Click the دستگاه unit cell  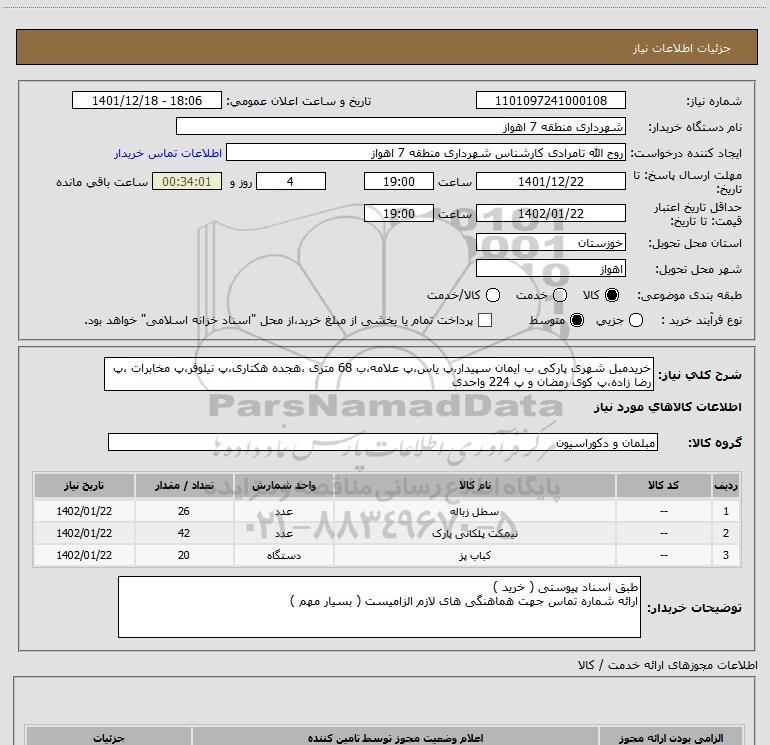(x=284, y=555)
